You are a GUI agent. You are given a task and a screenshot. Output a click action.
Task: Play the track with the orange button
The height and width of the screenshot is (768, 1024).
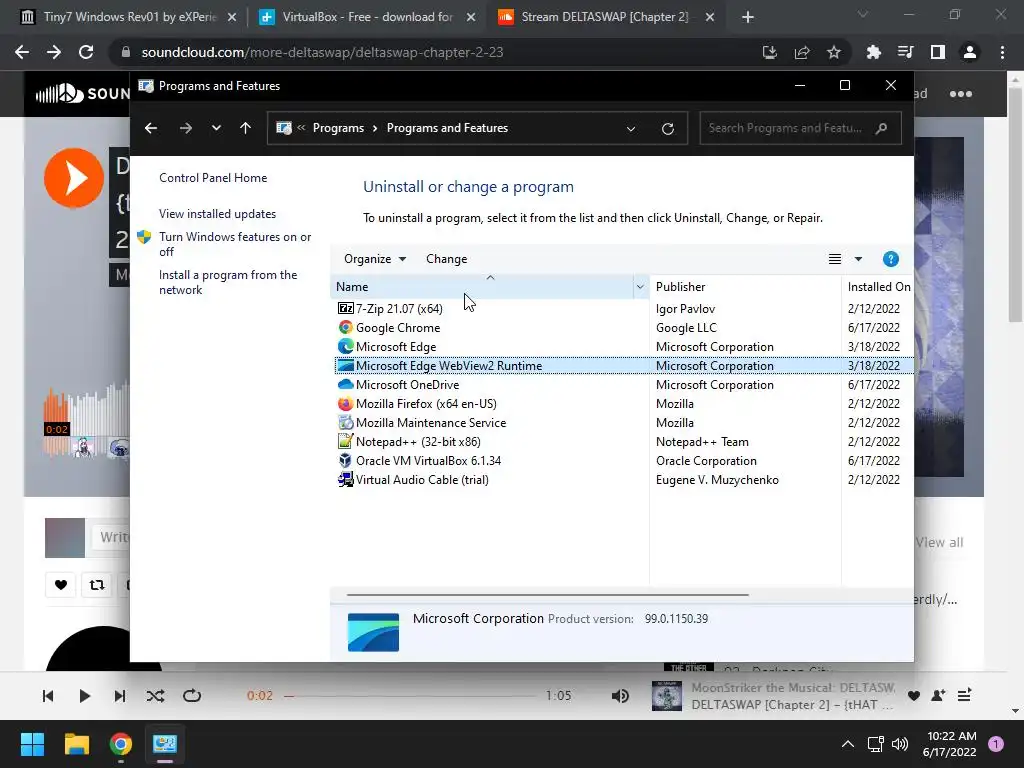coord(74,178)
